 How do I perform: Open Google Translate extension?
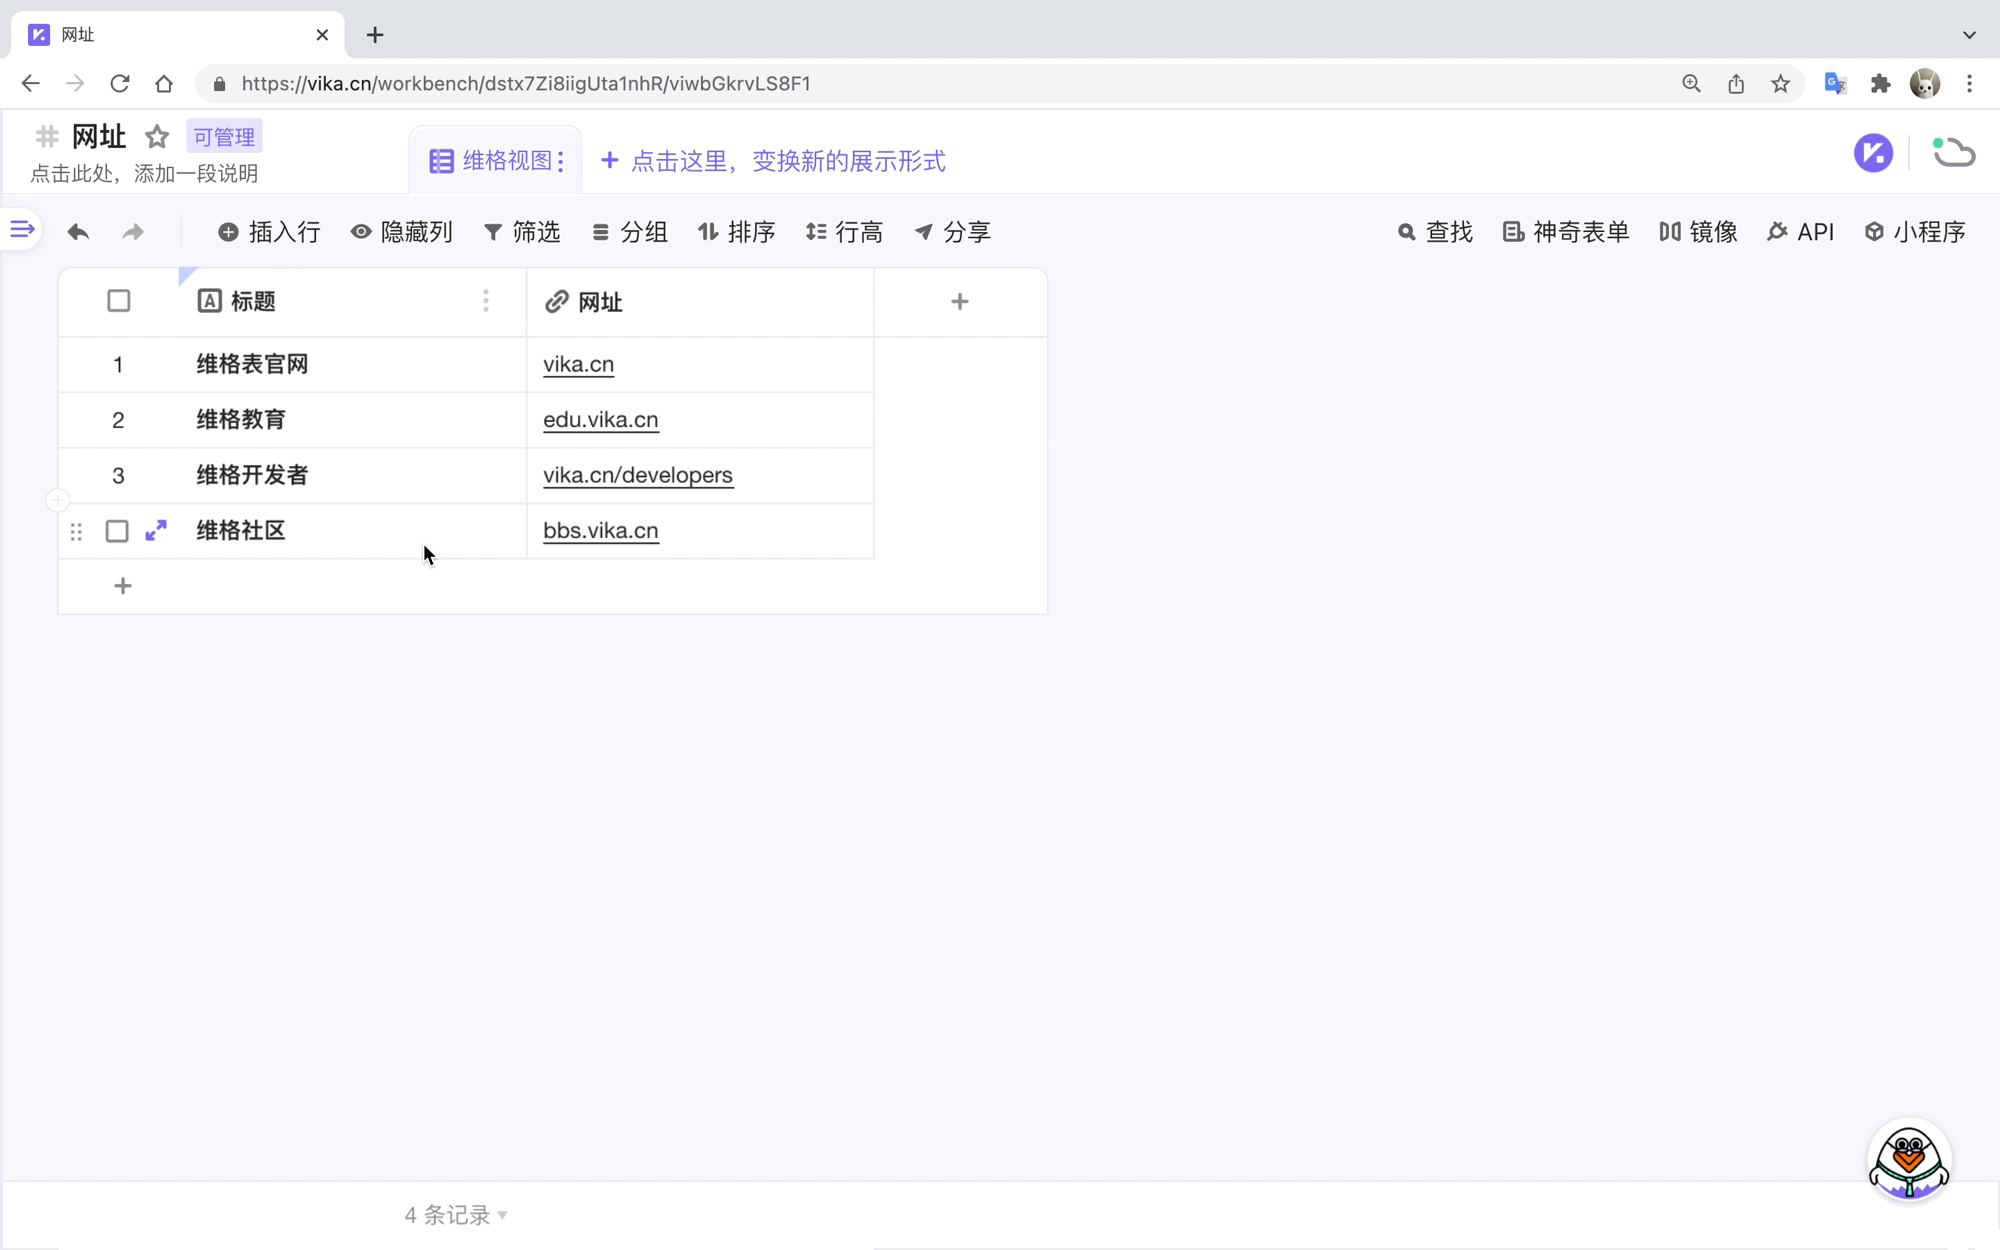[x=1835, y=84]
